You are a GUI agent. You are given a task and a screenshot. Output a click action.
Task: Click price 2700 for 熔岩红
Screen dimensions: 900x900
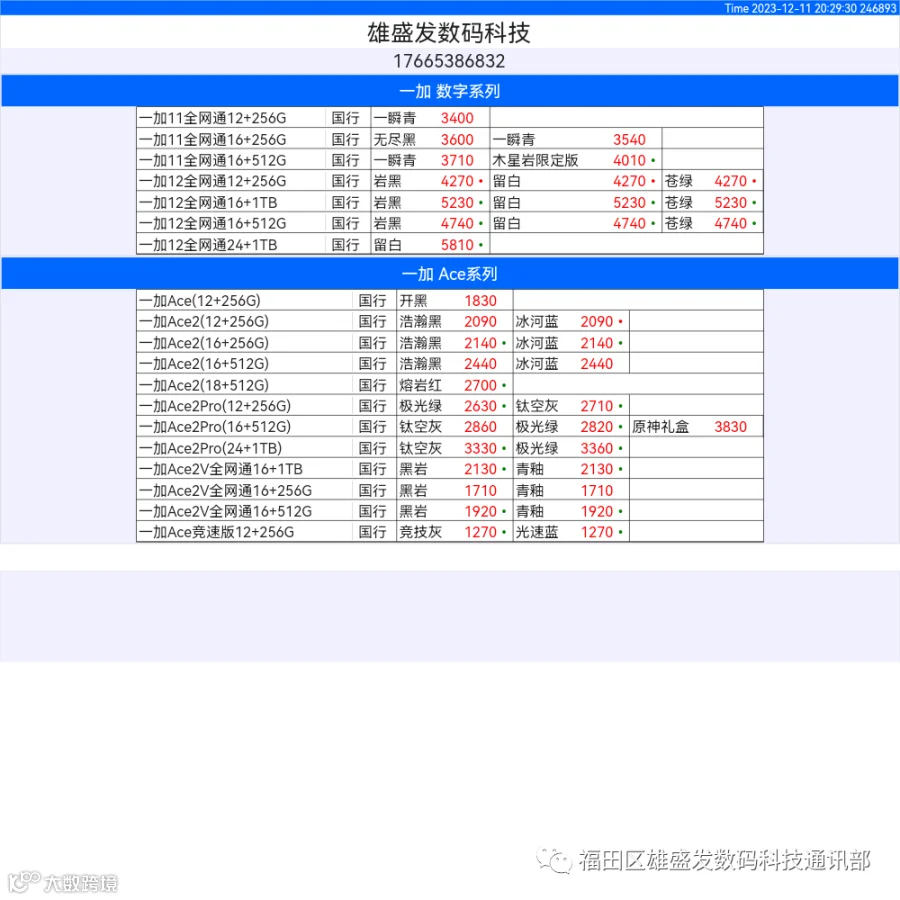coord(480,385)
